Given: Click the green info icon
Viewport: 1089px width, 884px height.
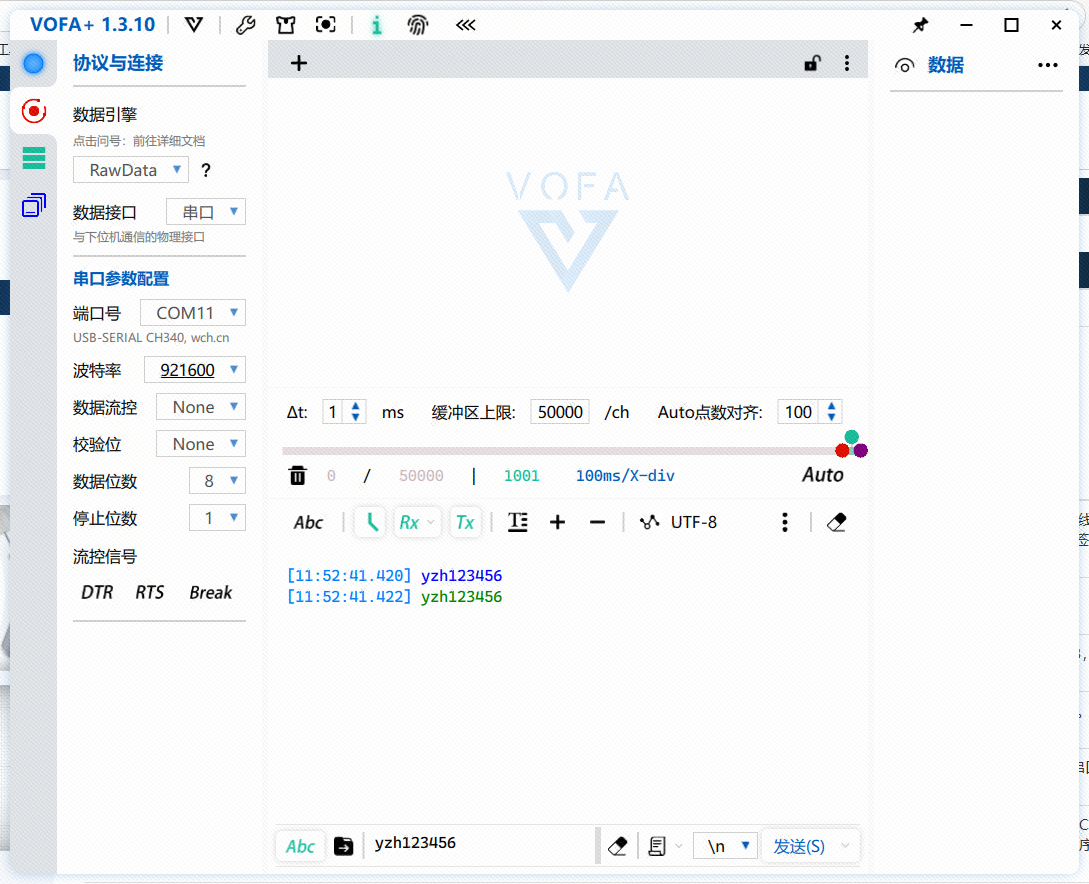Looking at the screenshot, I should click(377, 25).
